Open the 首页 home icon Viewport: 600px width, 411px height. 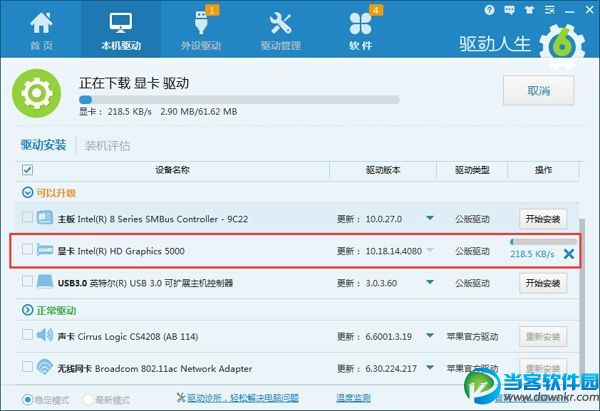41,30
